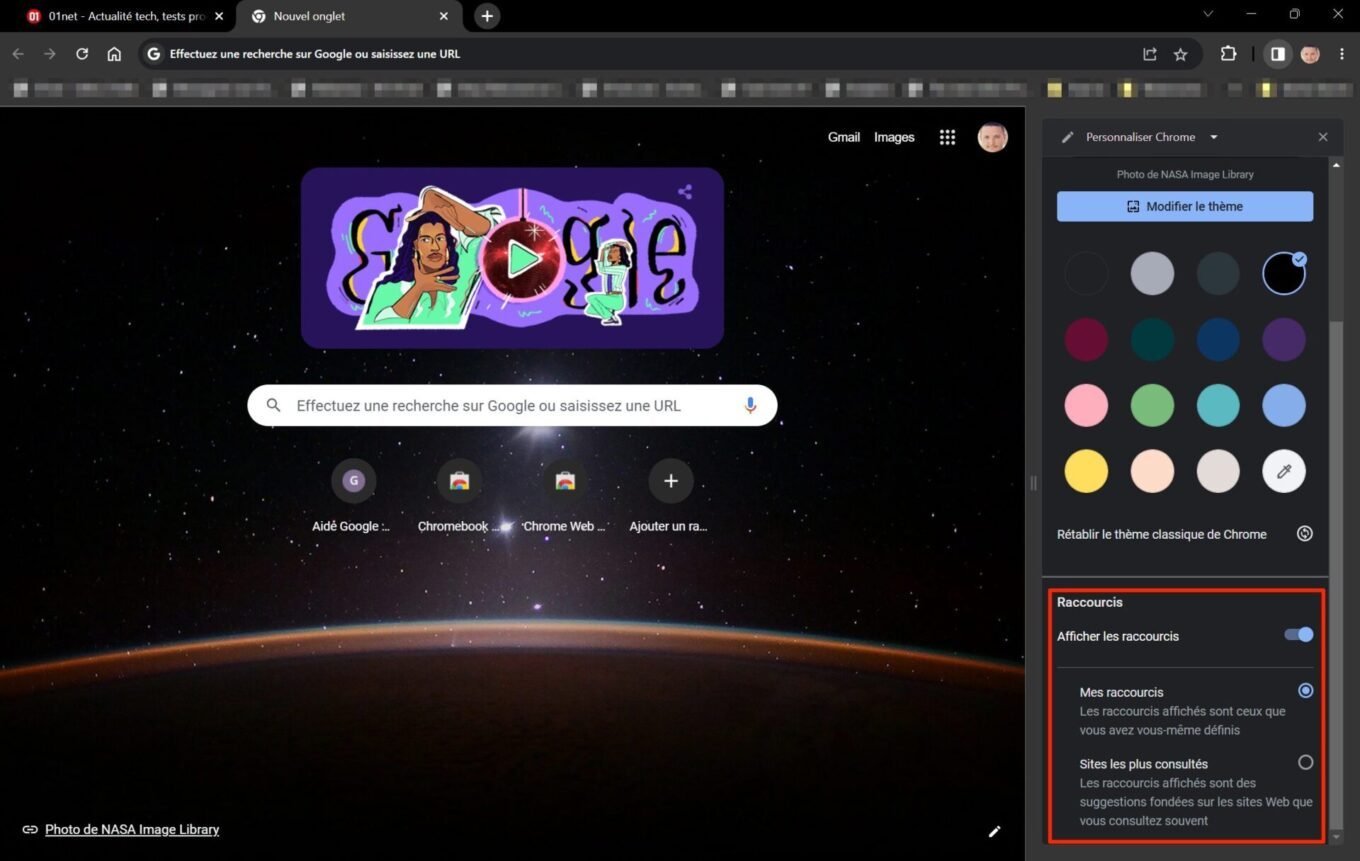This screenshot has height=861, width=1360.
Task: Focus the address bar URL field
Action: click(640, 54)
